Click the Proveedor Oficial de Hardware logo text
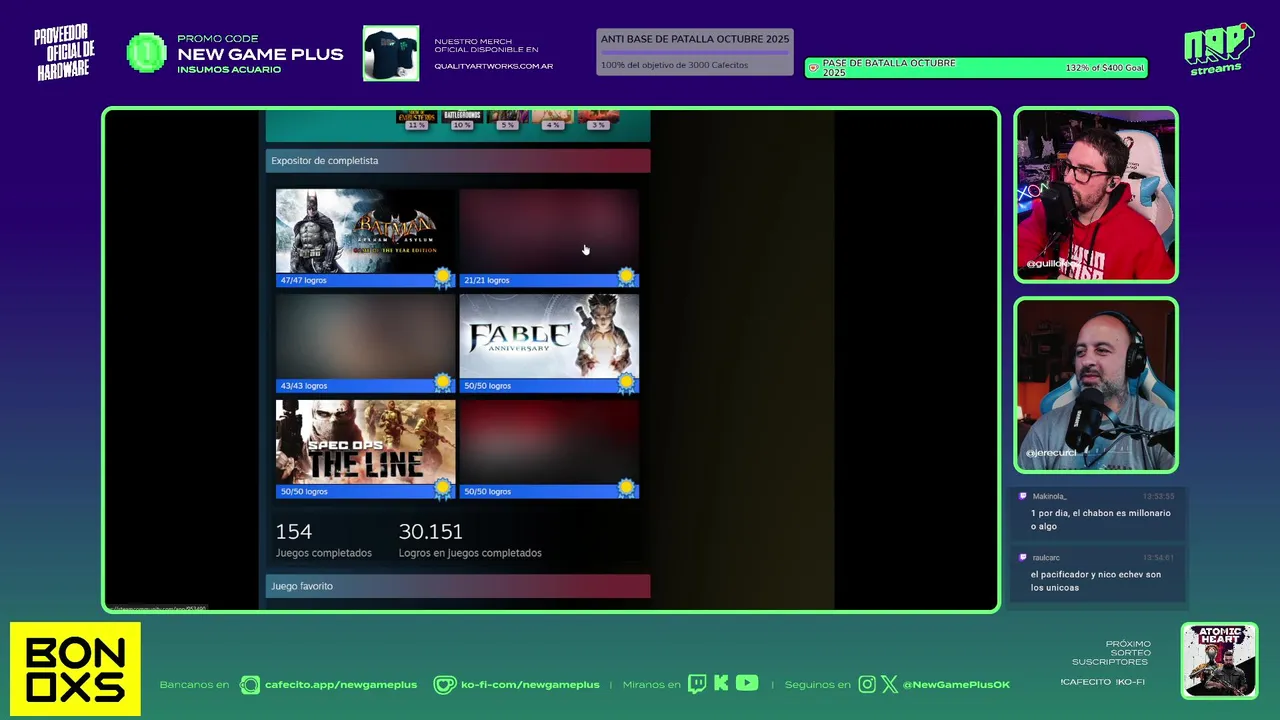Viewport: 1280px width, 720px height. pyautogui.click(x=65, y=53)
